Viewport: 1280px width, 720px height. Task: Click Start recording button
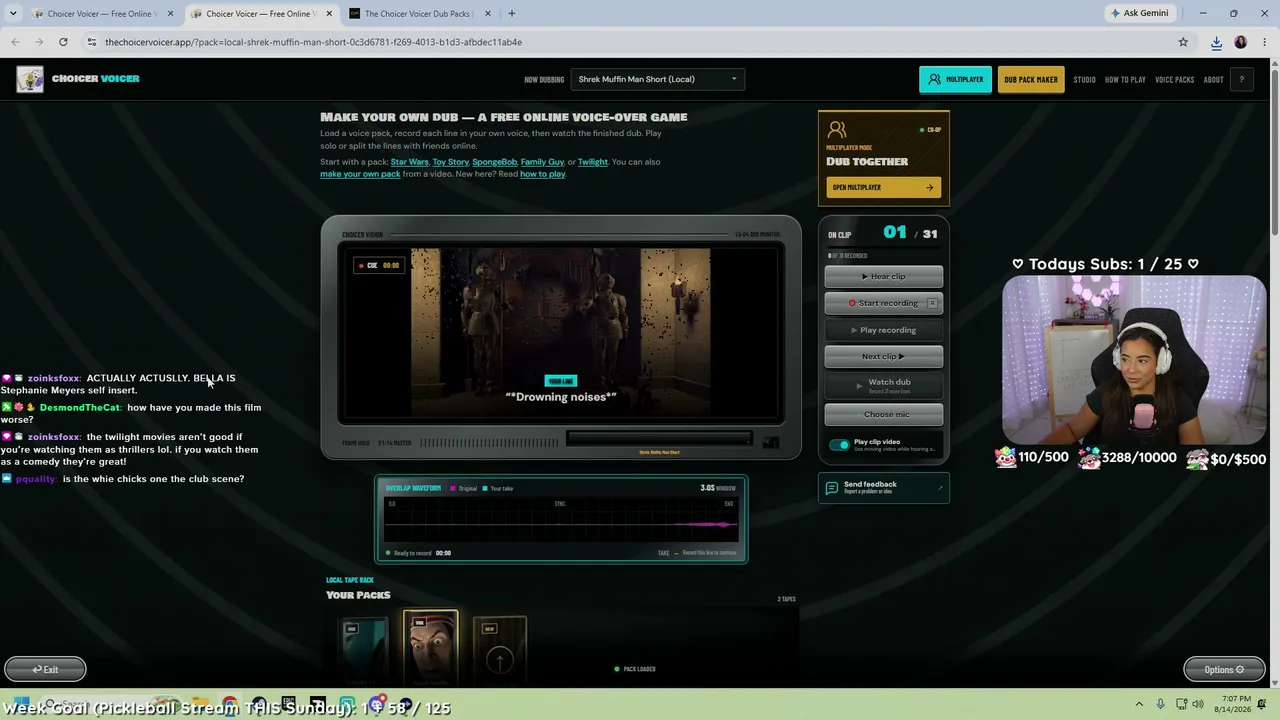tap(883, 303)
